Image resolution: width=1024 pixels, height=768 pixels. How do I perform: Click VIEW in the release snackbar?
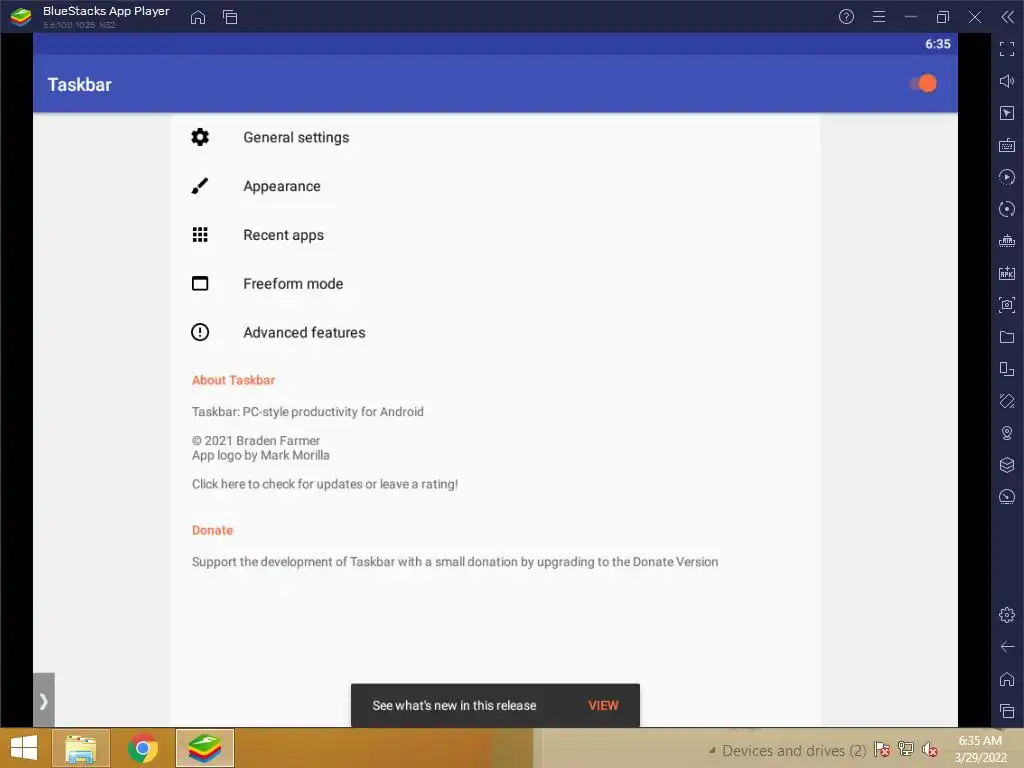click(603, 705)
